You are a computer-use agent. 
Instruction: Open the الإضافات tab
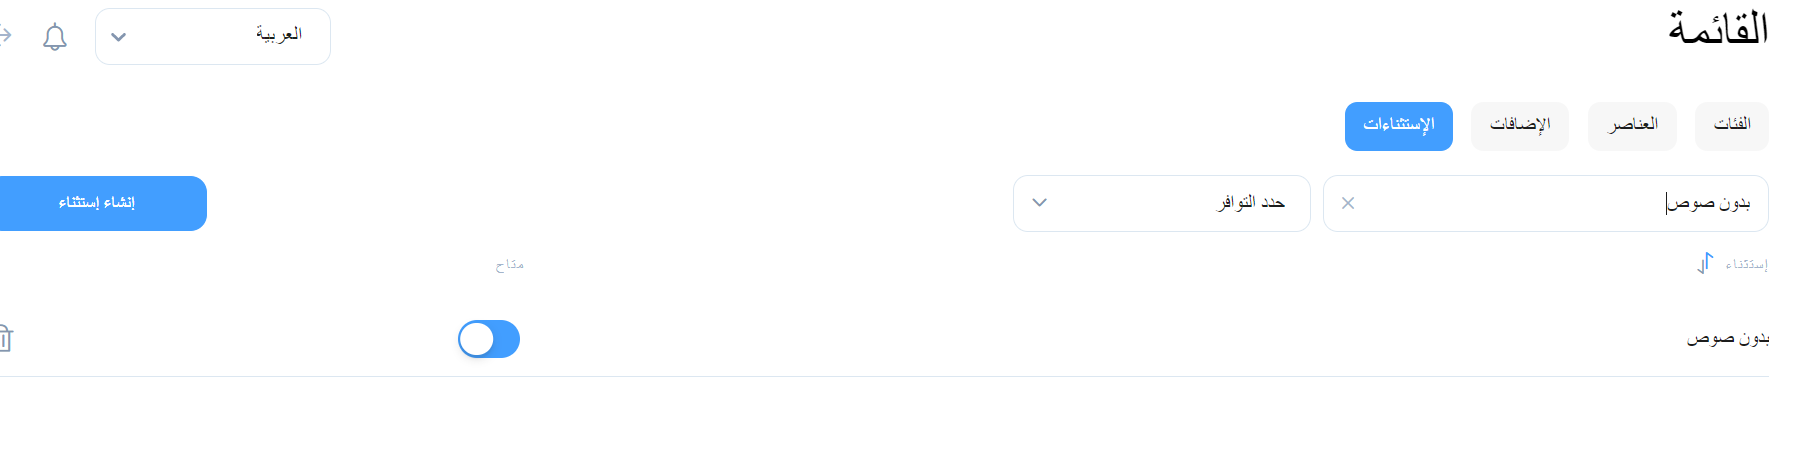tap(1519, 126)
